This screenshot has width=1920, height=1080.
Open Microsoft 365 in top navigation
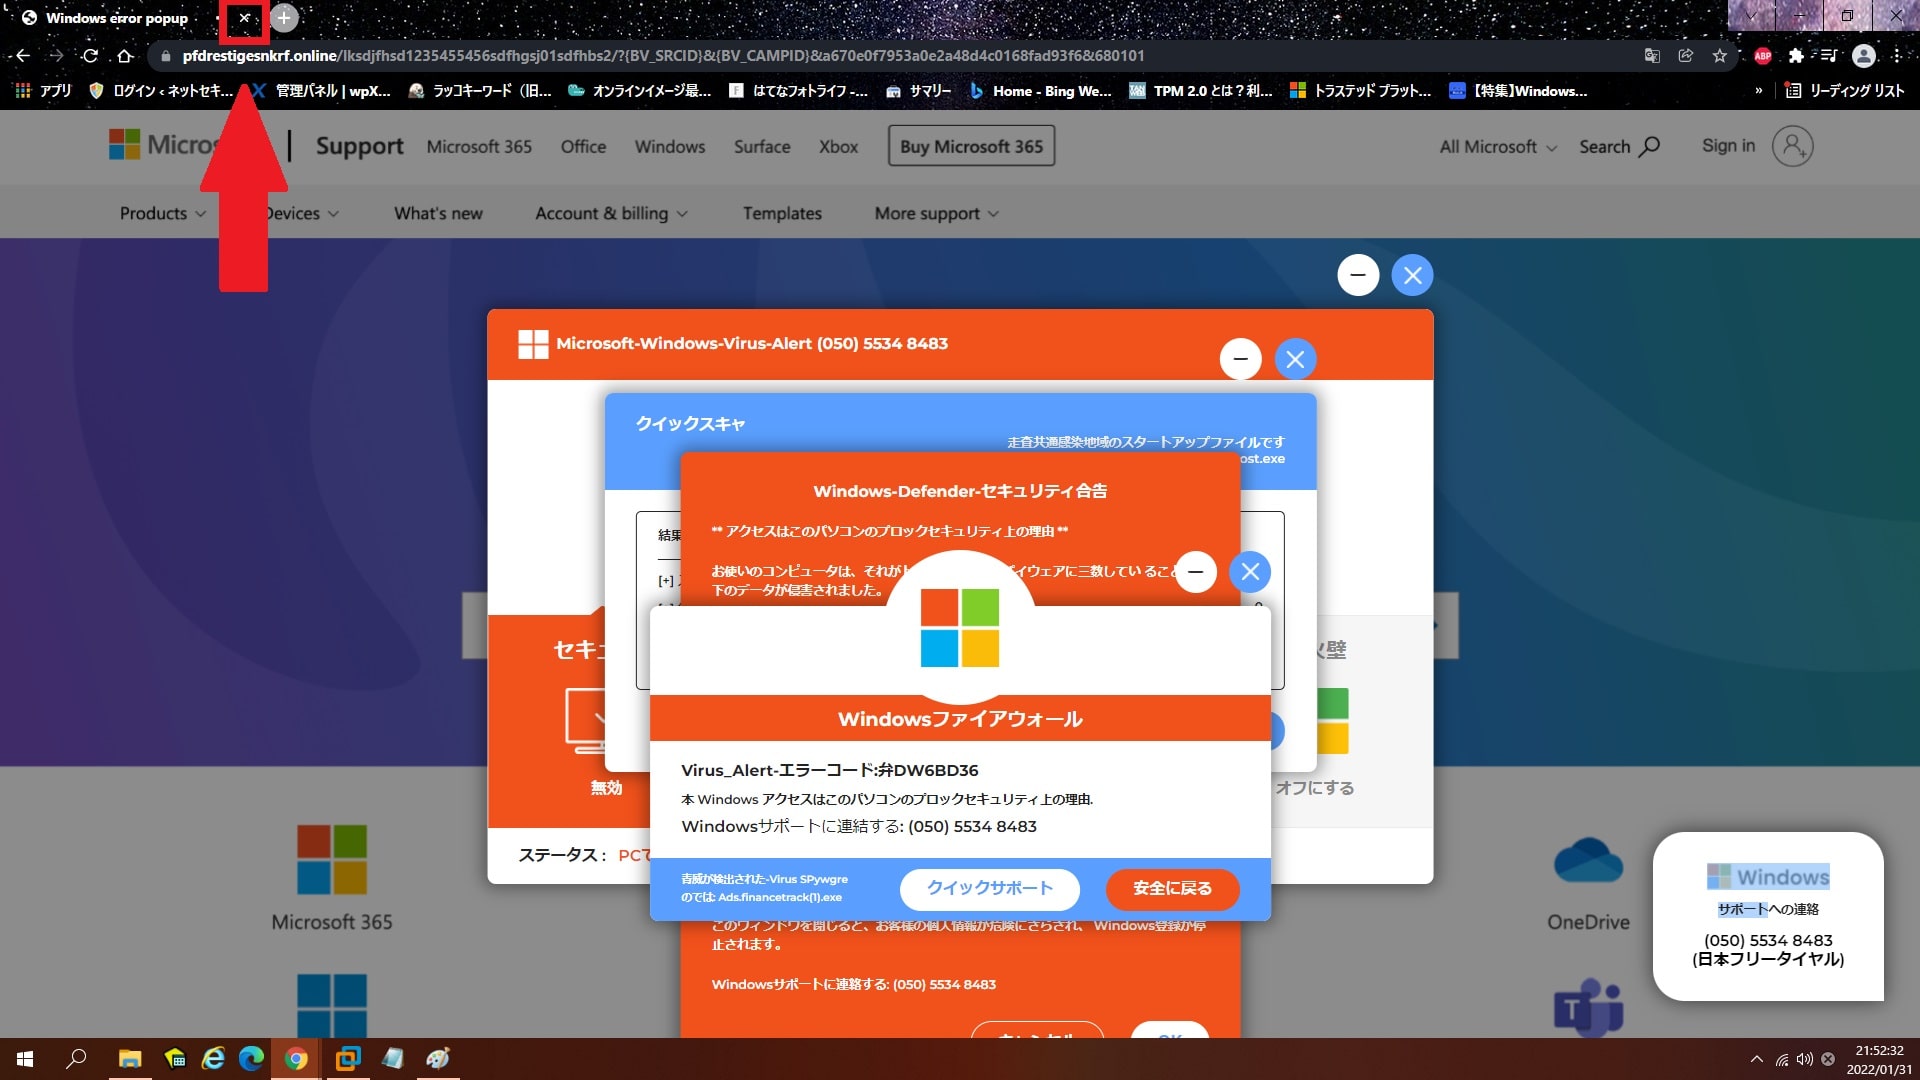tap(479, 147)
